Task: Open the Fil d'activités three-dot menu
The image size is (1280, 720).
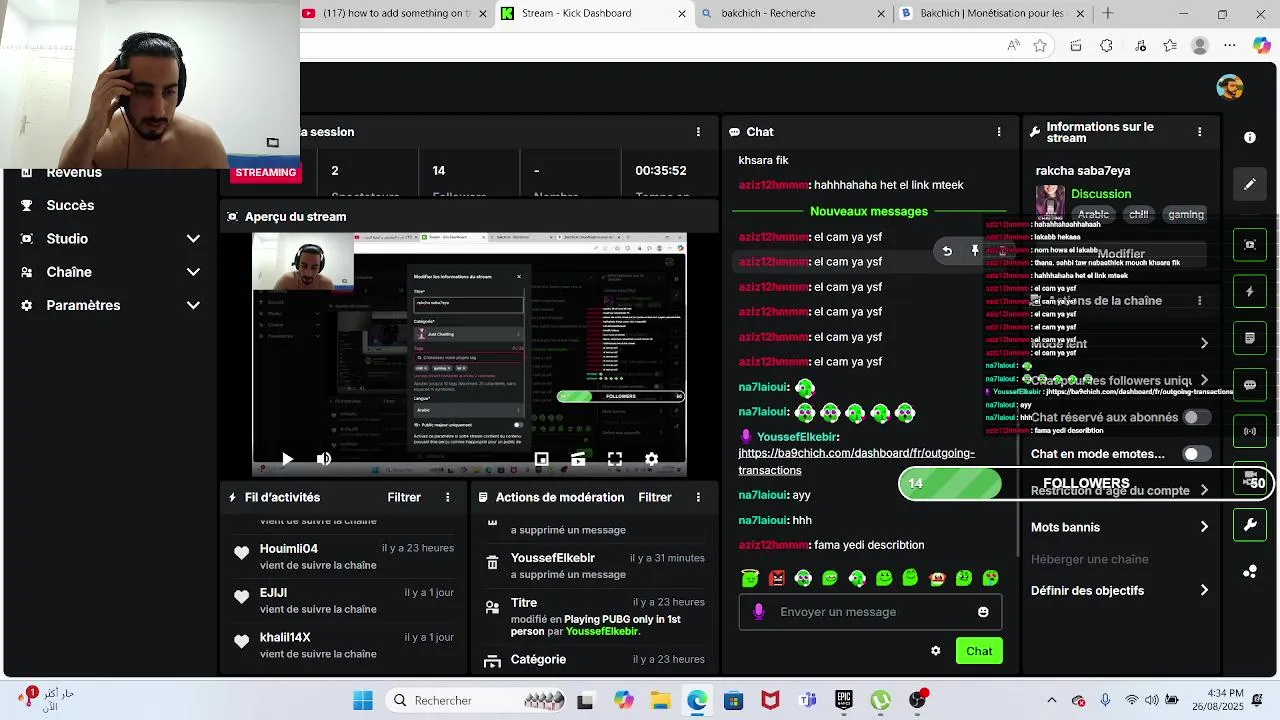Action: coord(447,497)
